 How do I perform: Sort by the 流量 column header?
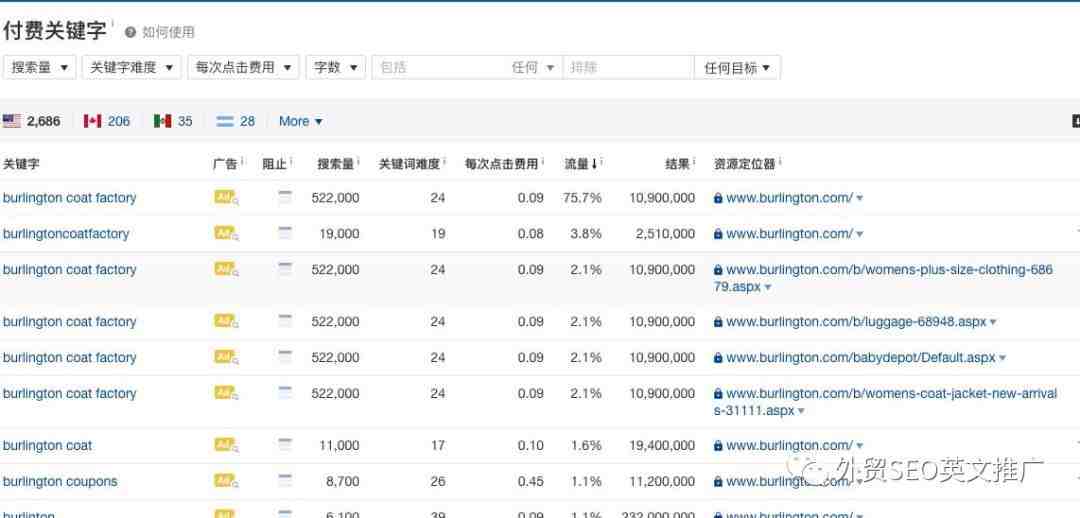(581, 164)
